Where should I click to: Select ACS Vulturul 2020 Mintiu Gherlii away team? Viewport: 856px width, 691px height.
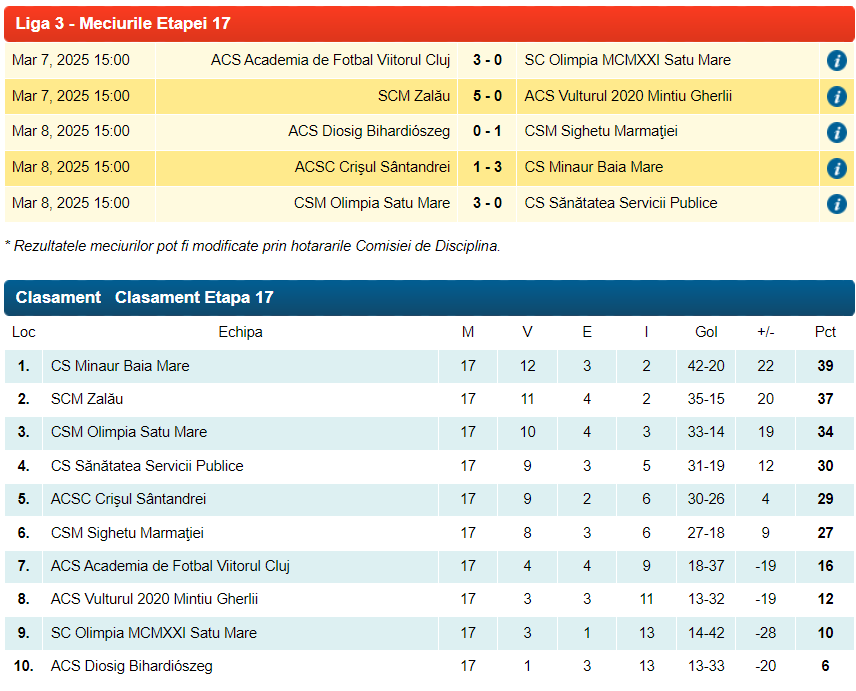coord(628,96)
